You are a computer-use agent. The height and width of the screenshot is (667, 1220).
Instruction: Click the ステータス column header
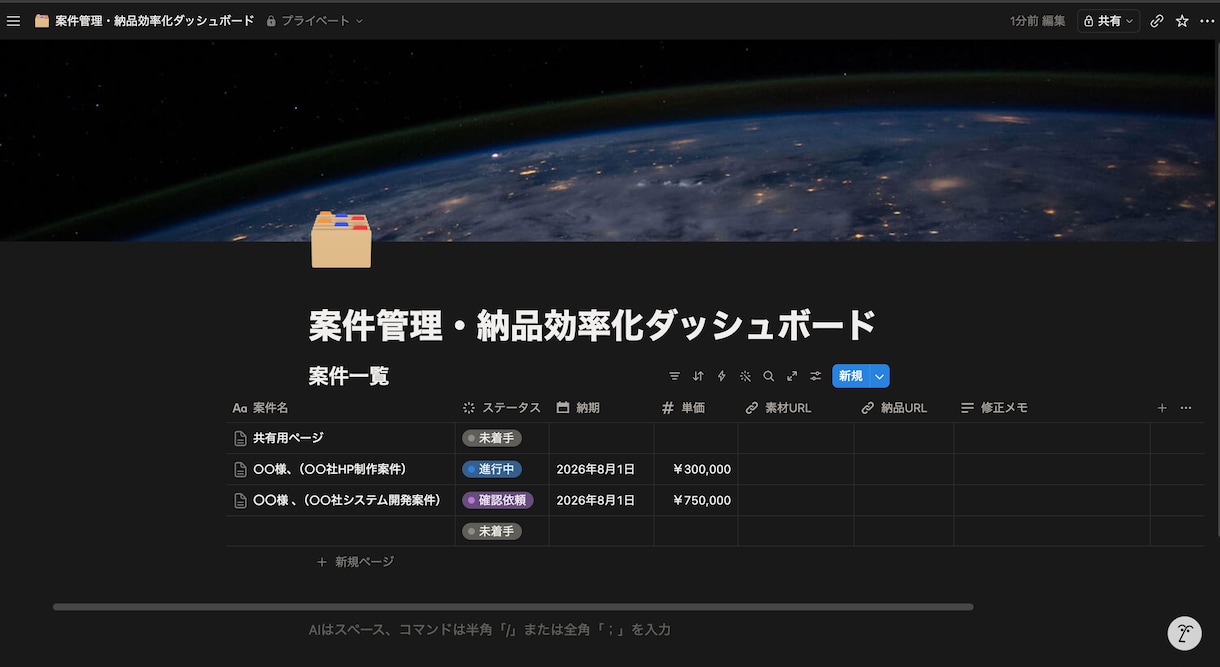coord(502,408)
